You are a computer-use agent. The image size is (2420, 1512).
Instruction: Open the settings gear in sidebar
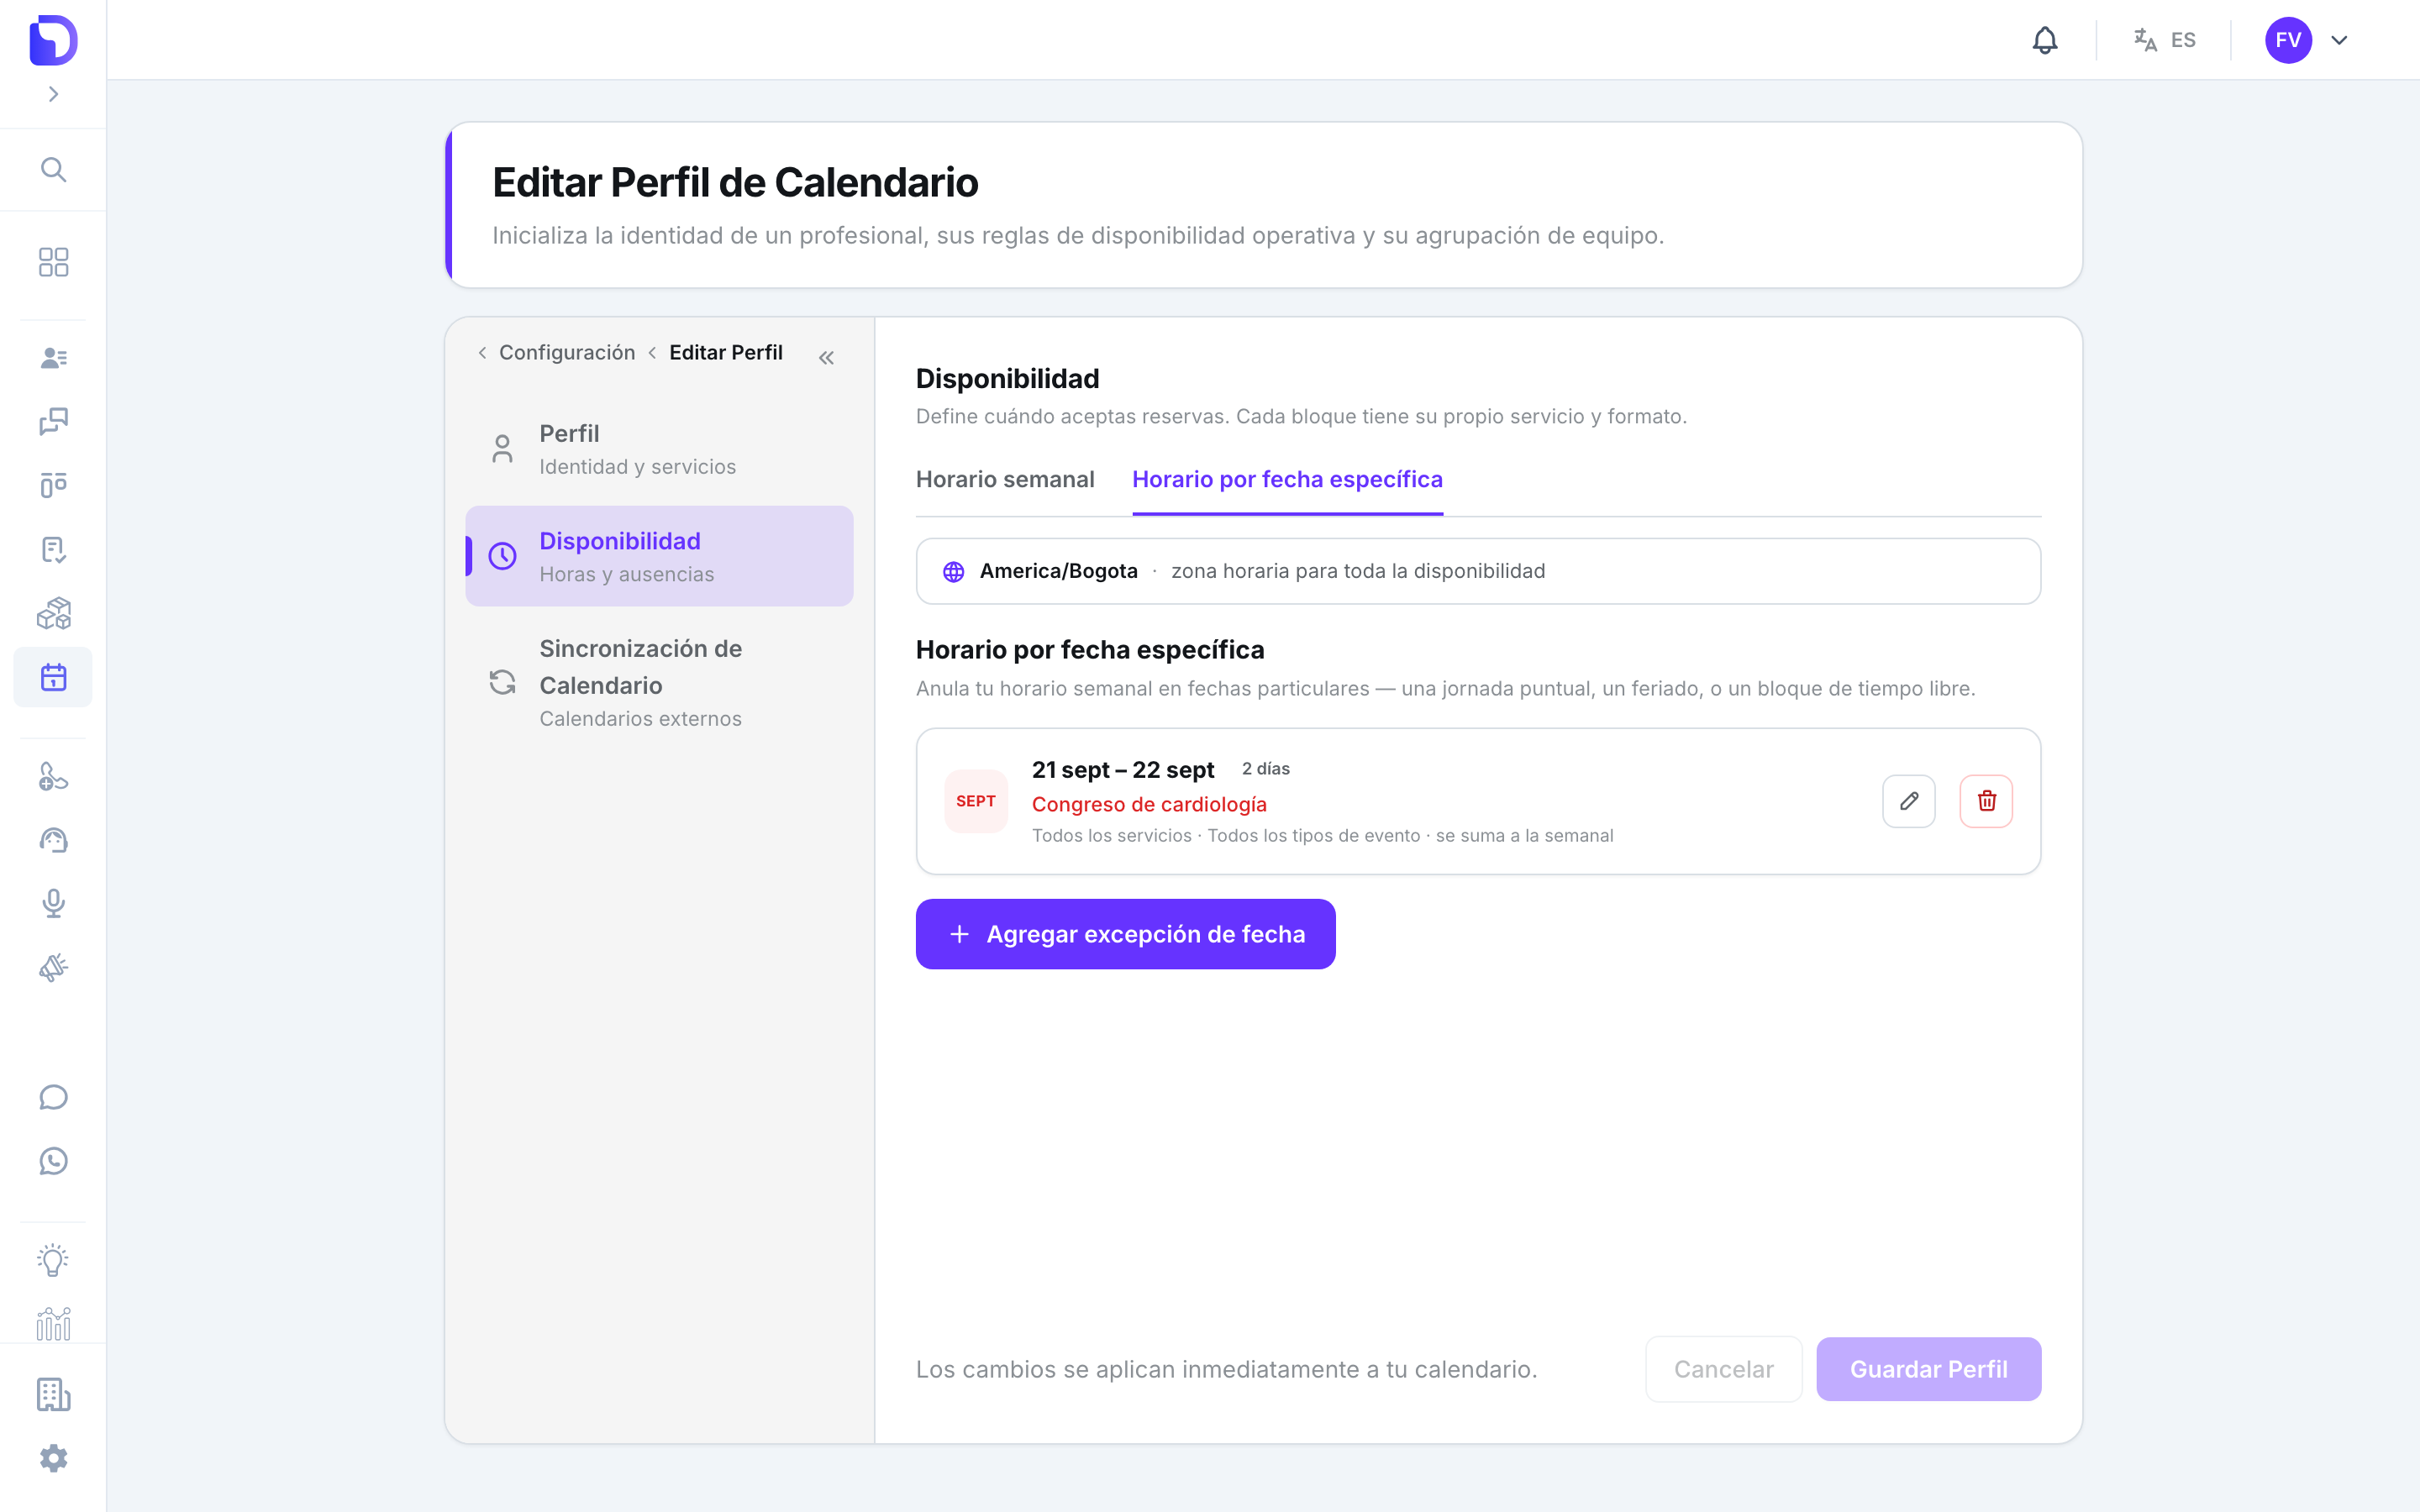coord(53,1458)
